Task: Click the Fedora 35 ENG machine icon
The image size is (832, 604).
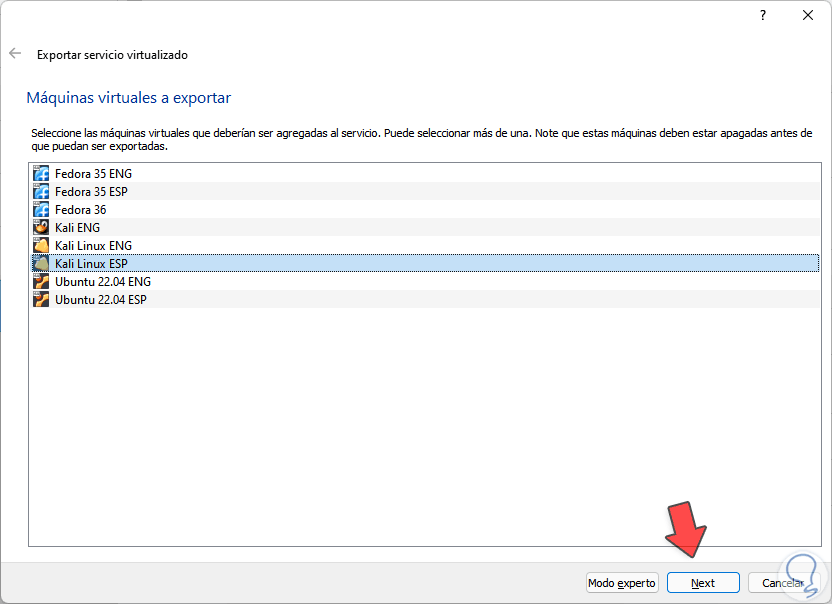Action: click(x=41, y=174)
